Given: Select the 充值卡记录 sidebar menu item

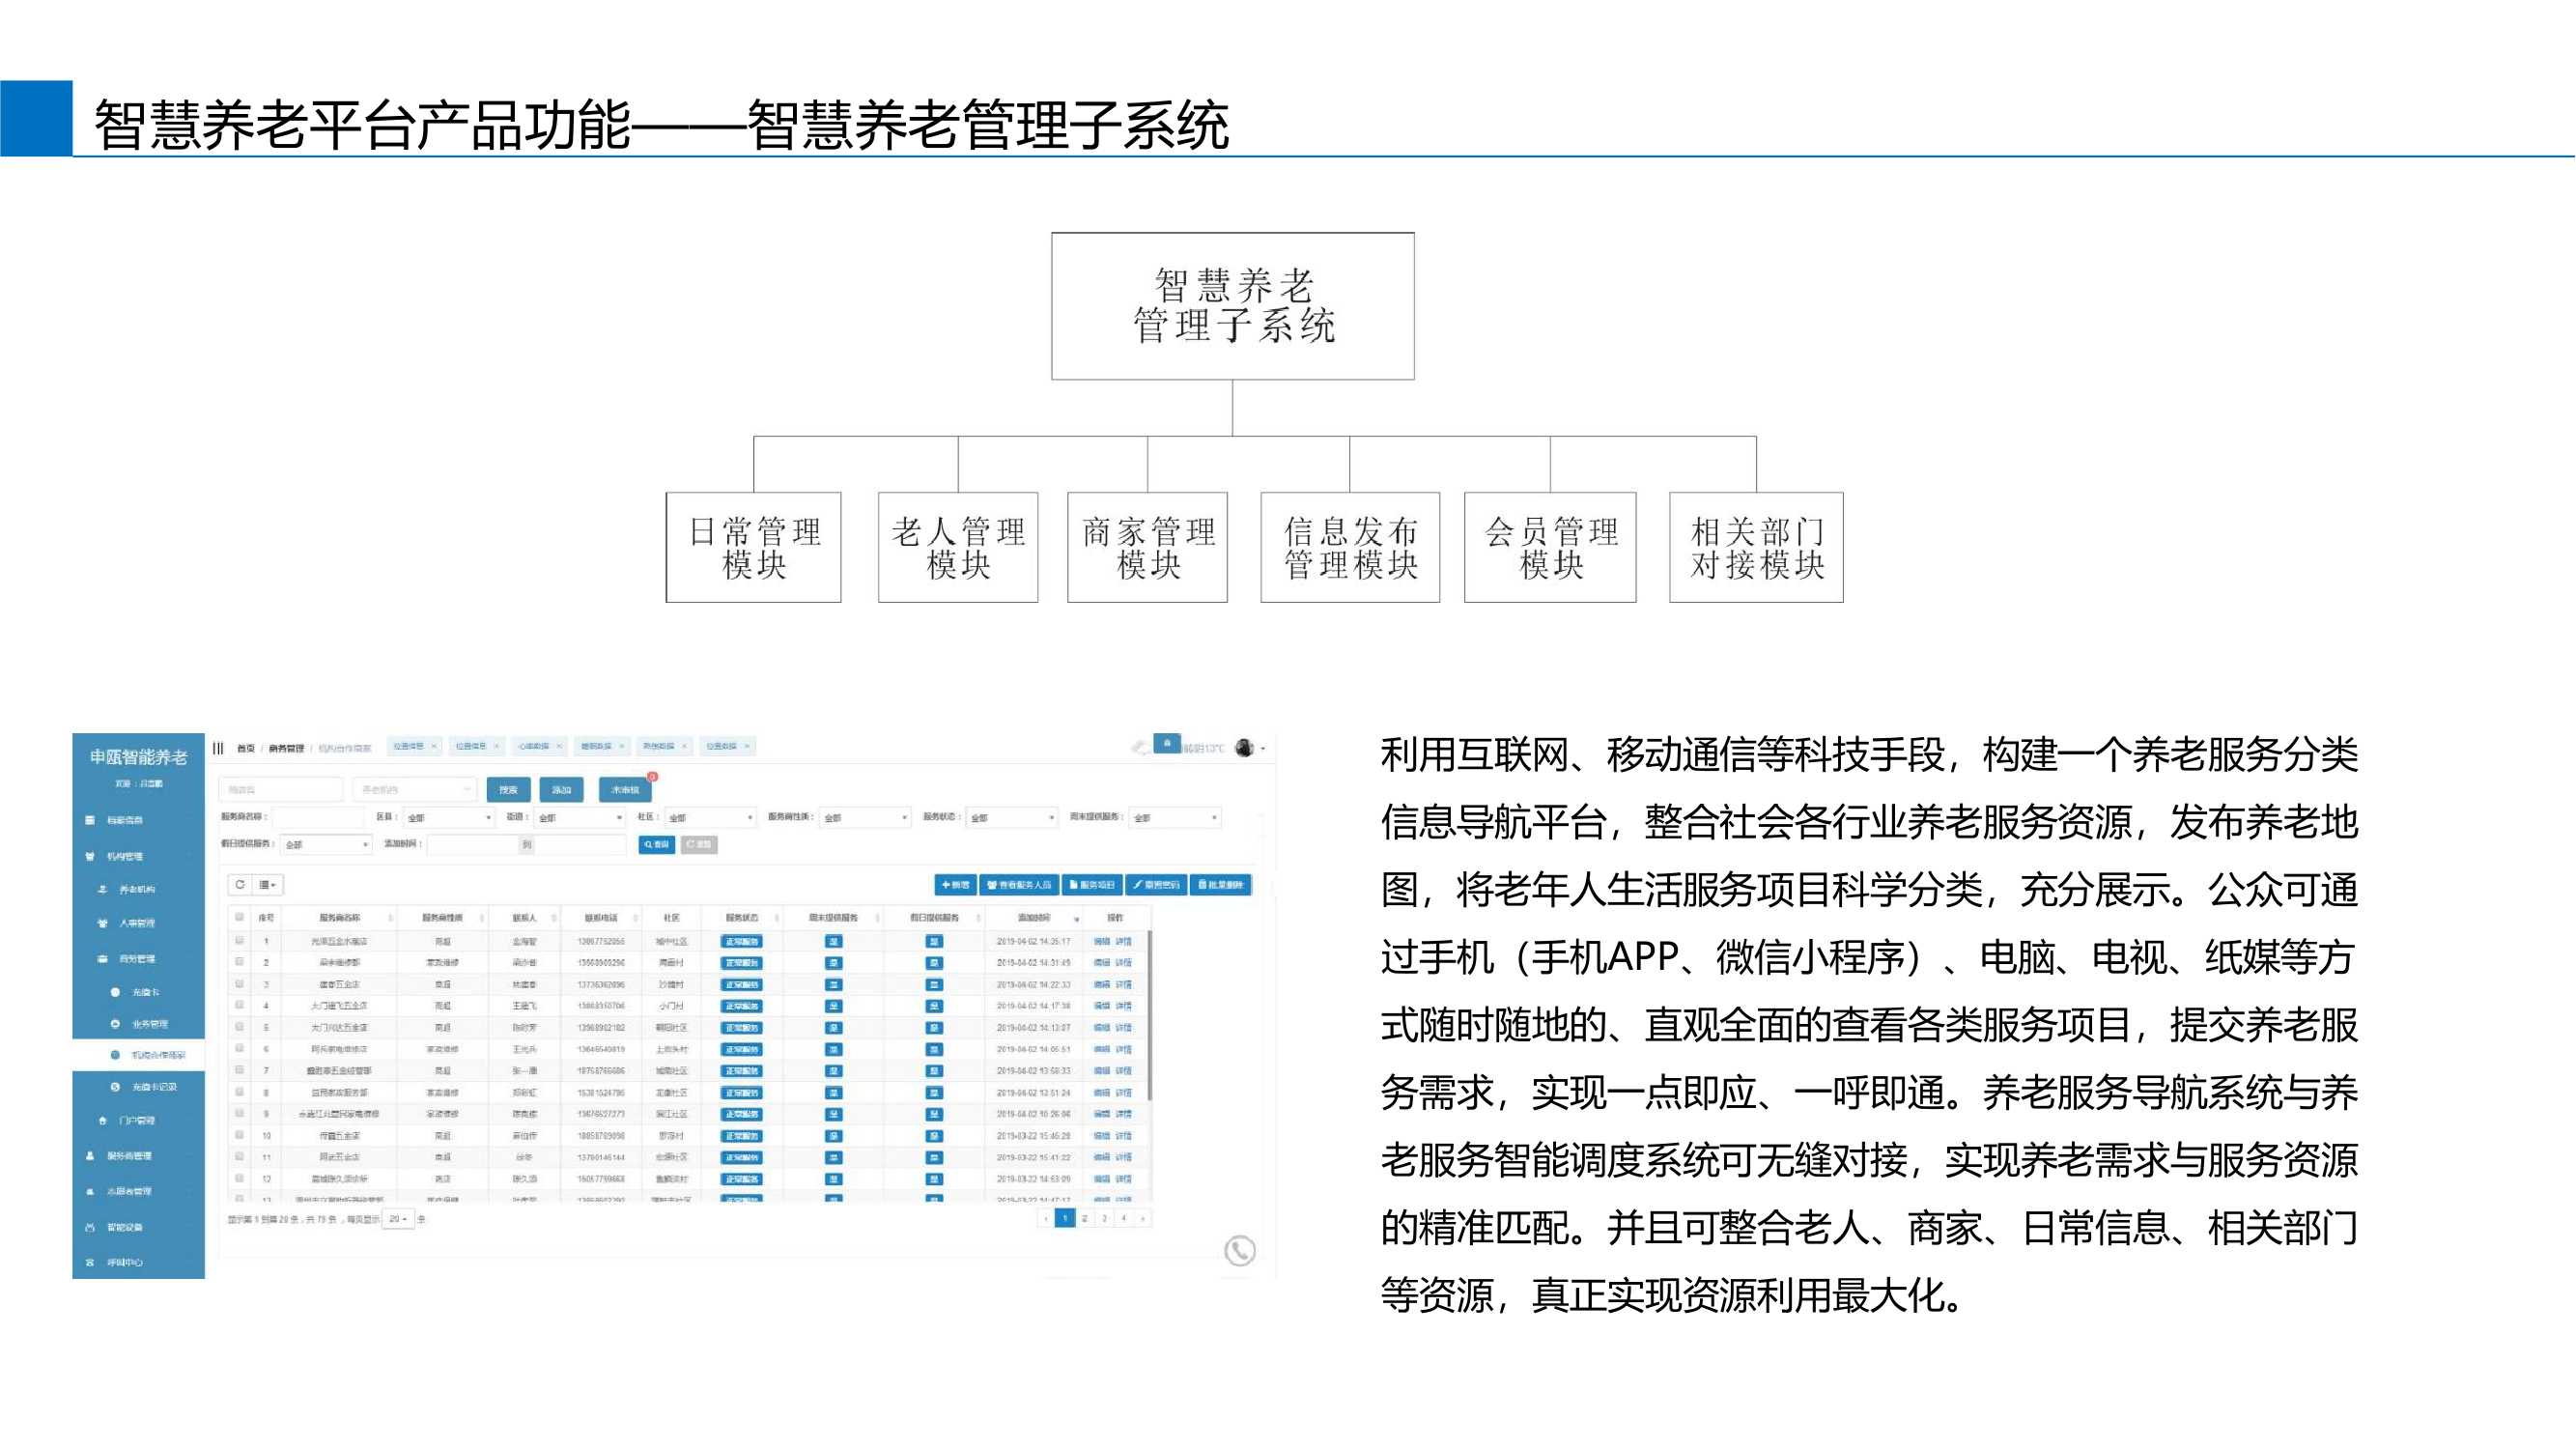Looking at the screenshot, I should pos(154,1086).
